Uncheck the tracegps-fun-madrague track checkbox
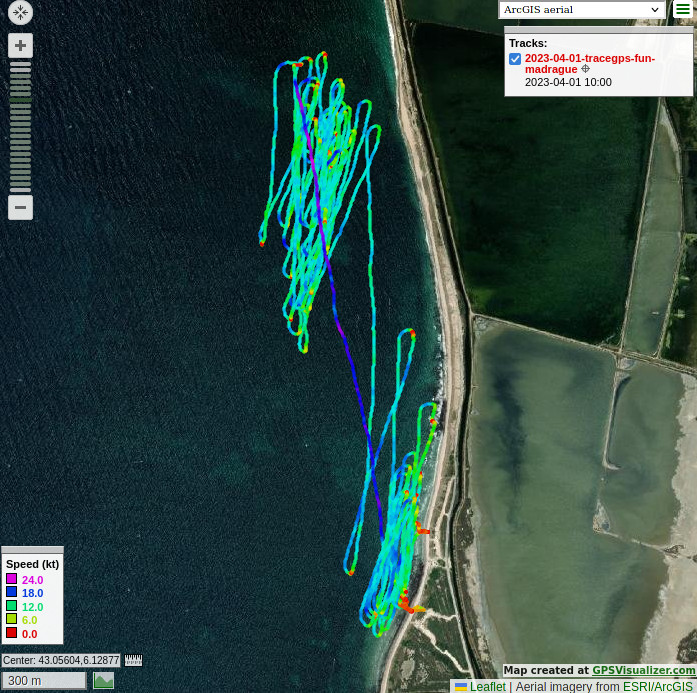The width and height of the screenshot is (697, 693). [515, 59]
